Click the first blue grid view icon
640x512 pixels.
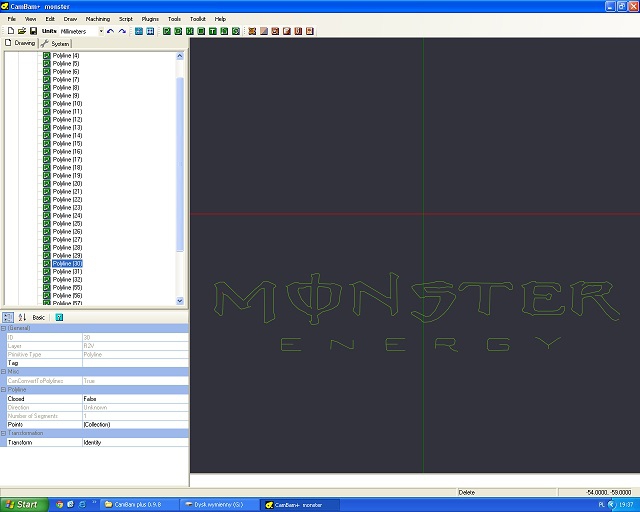(139, 31)
